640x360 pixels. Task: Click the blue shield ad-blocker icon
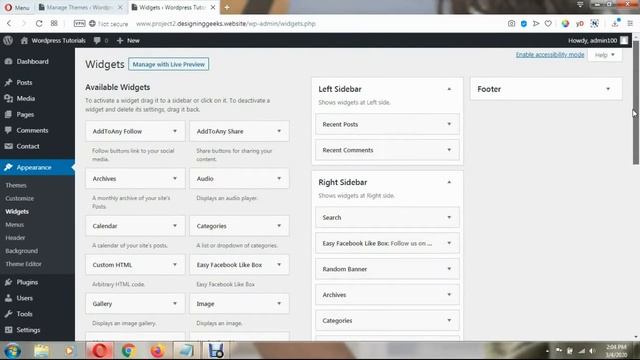(524, 24)
